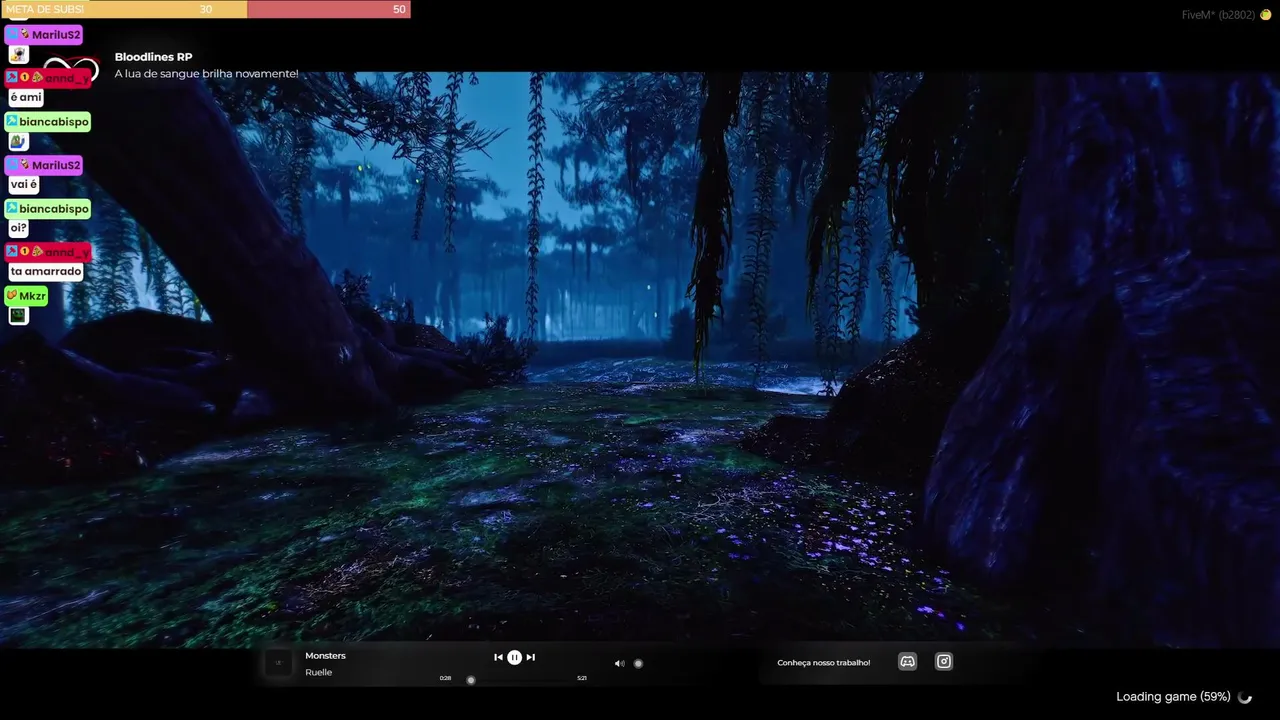Click the chat message "oi?"
Image resolution: width=1280 pixels, height=720 pixels.
point(19,228)
